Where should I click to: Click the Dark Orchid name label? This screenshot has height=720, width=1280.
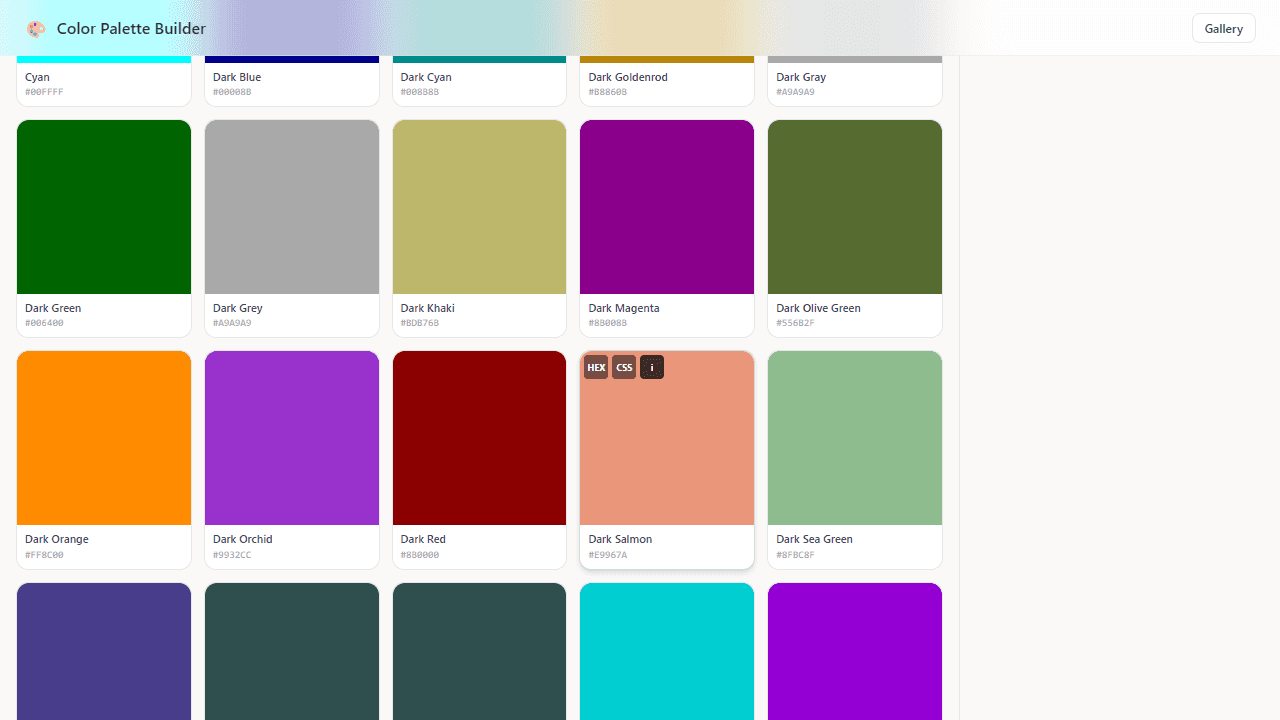(243, 539)
